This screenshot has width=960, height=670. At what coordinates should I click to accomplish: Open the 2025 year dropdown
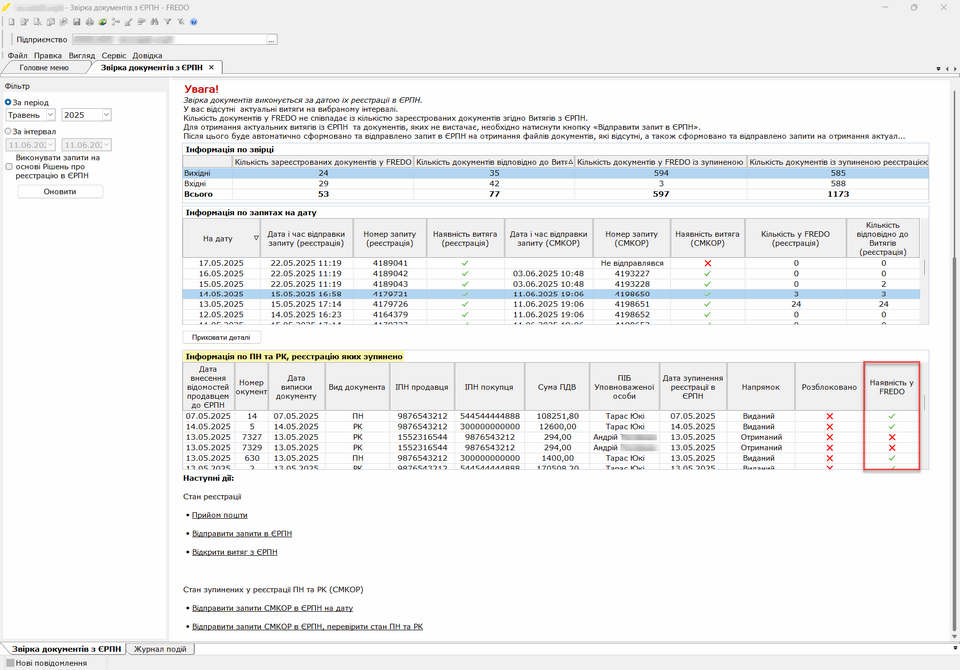(106, 115)
